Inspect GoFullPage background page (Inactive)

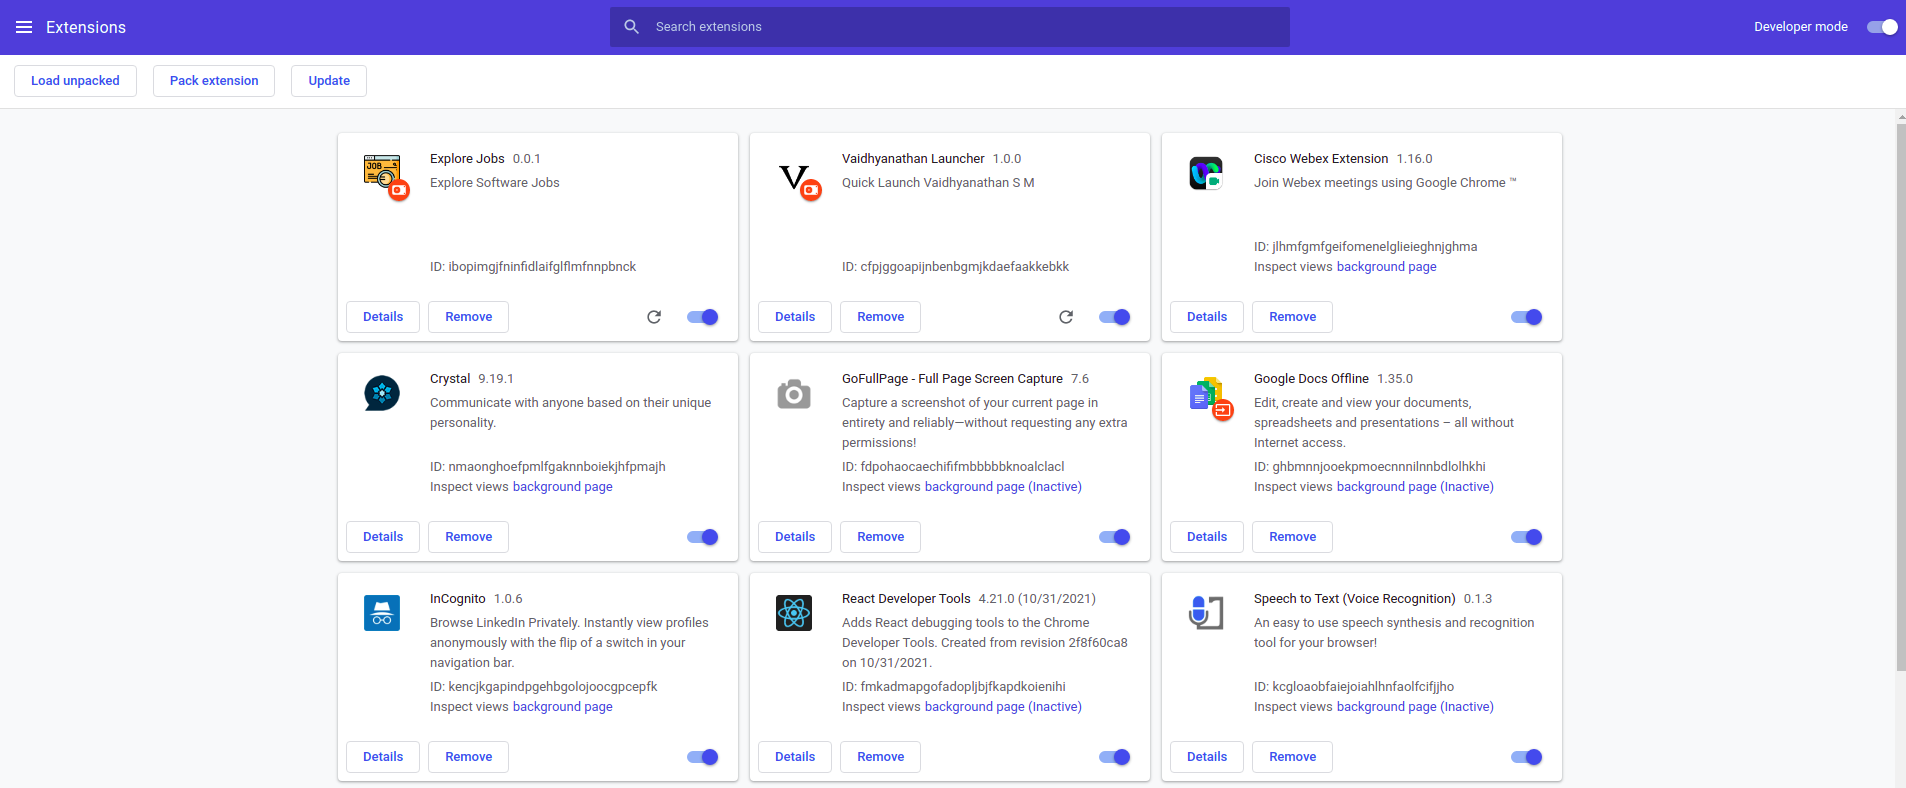click(1003, 487)
